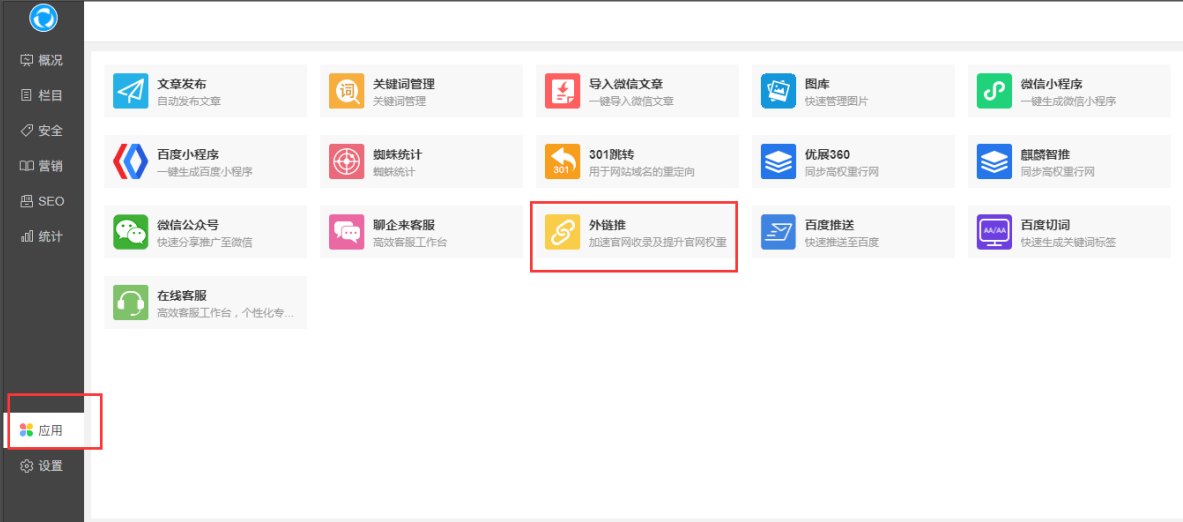
Task: Click description 一键导入微信文章
Action: pos(631,101)
